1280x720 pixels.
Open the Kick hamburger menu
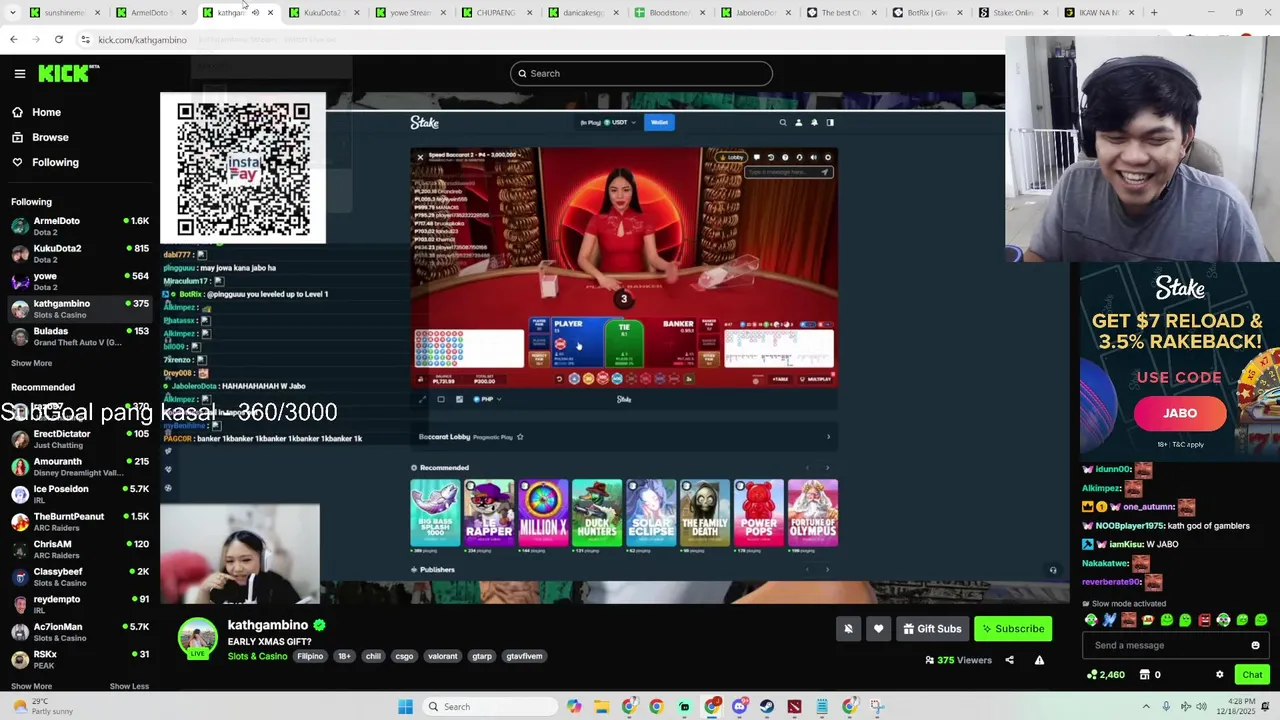pos(19,73)
